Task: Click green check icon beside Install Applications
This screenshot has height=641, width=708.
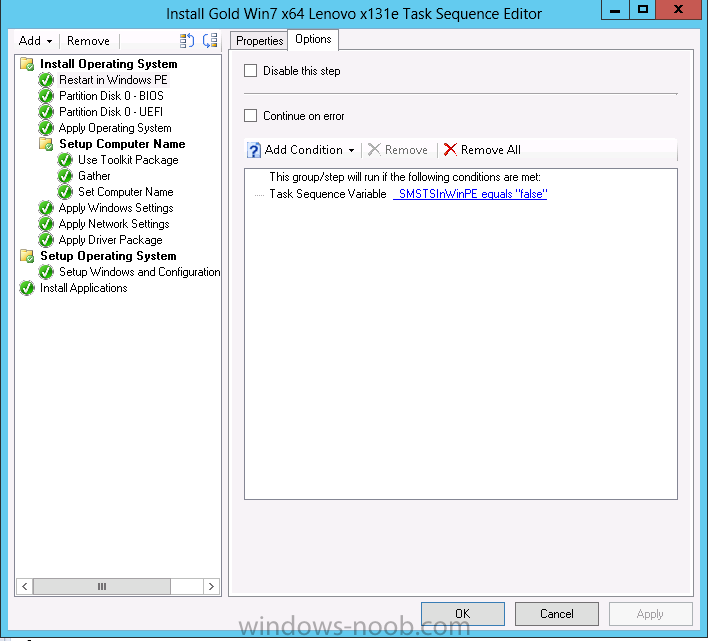Action: [x=27, y=288]
